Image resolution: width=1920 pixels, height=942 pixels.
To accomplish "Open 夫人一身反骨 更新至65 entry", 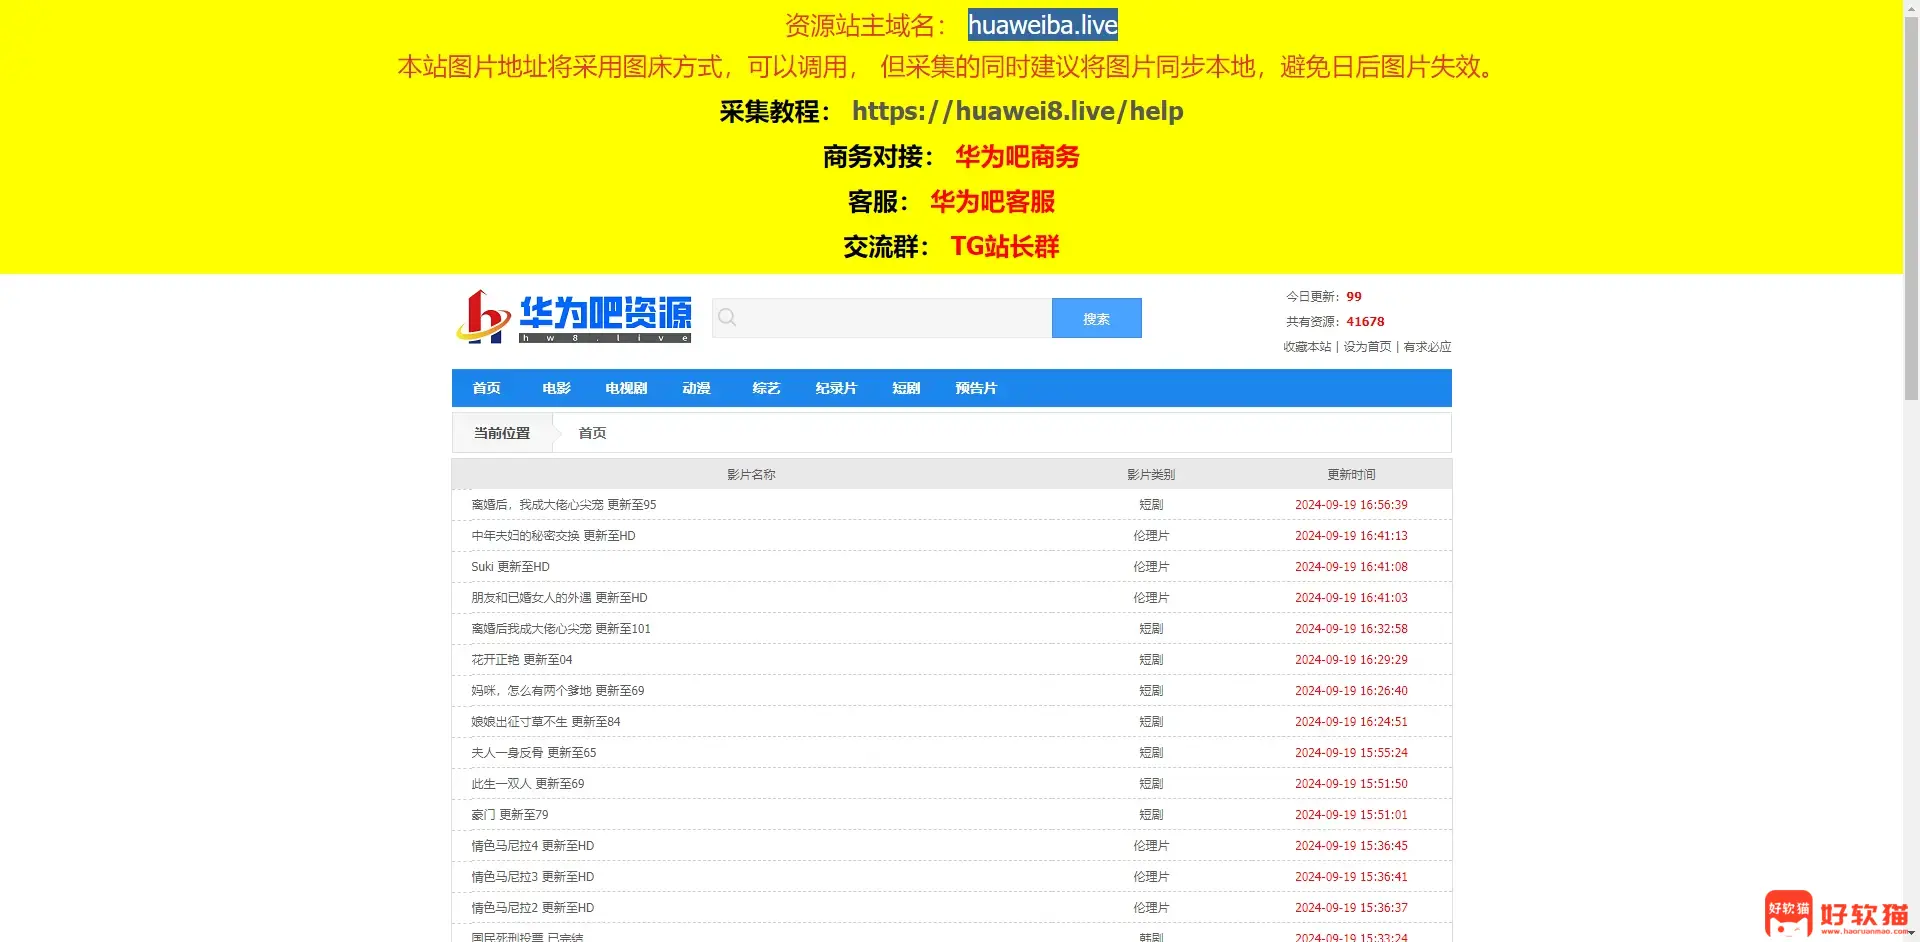I will pos(534,753).
